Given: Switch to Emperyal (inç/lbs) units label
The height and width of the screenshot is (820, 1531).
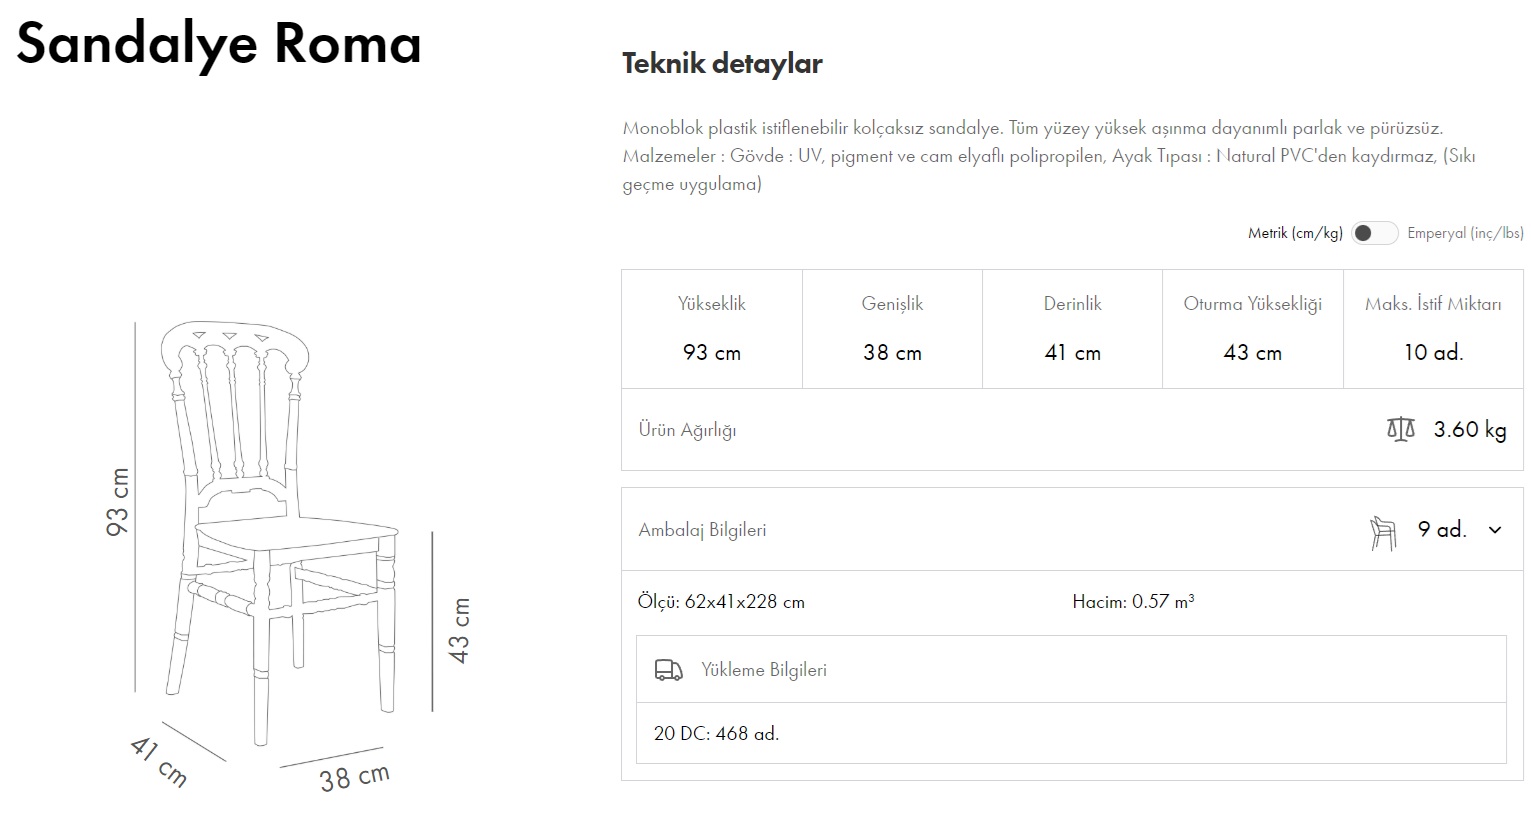Looking at the screenshot, I should [x=1465, y=233].
